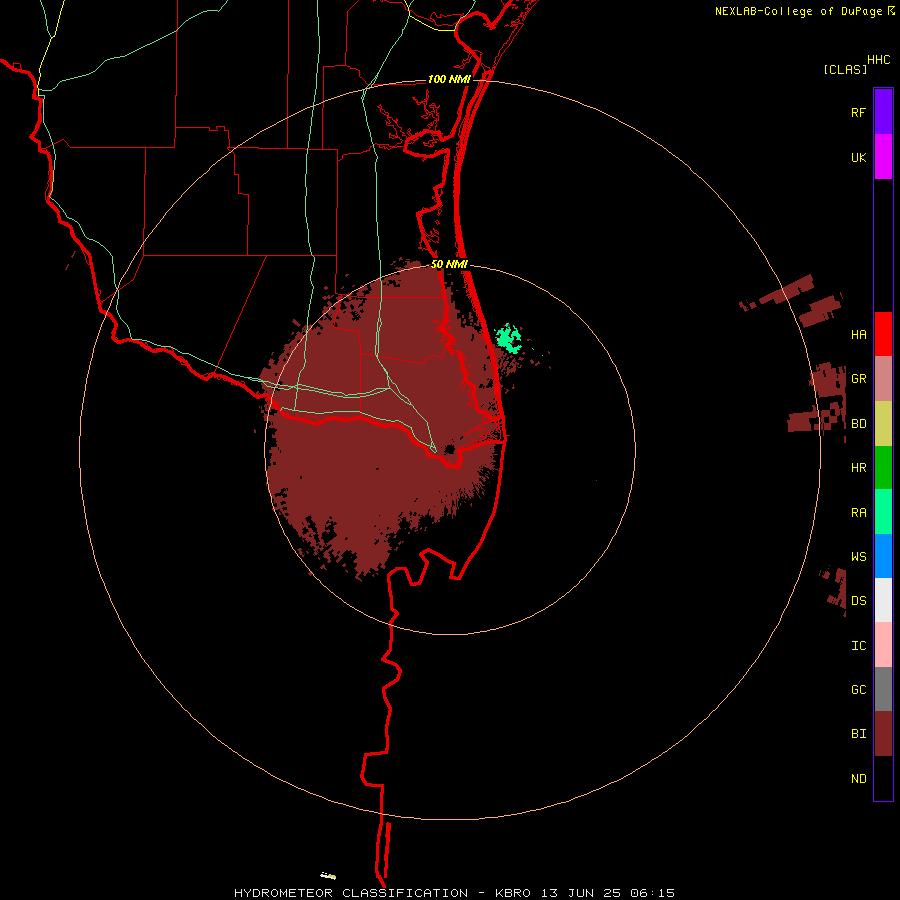This screenshot has height=900, width=900.
Task: Click the HR green legend swatch
Action: point(883,468)
